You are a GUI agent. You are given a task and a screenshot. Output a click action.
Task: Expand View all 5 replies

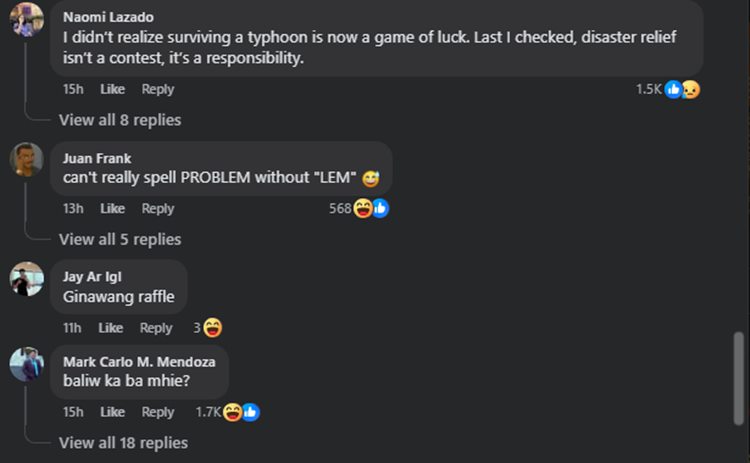pyautogui.click(x=120, y=239)
